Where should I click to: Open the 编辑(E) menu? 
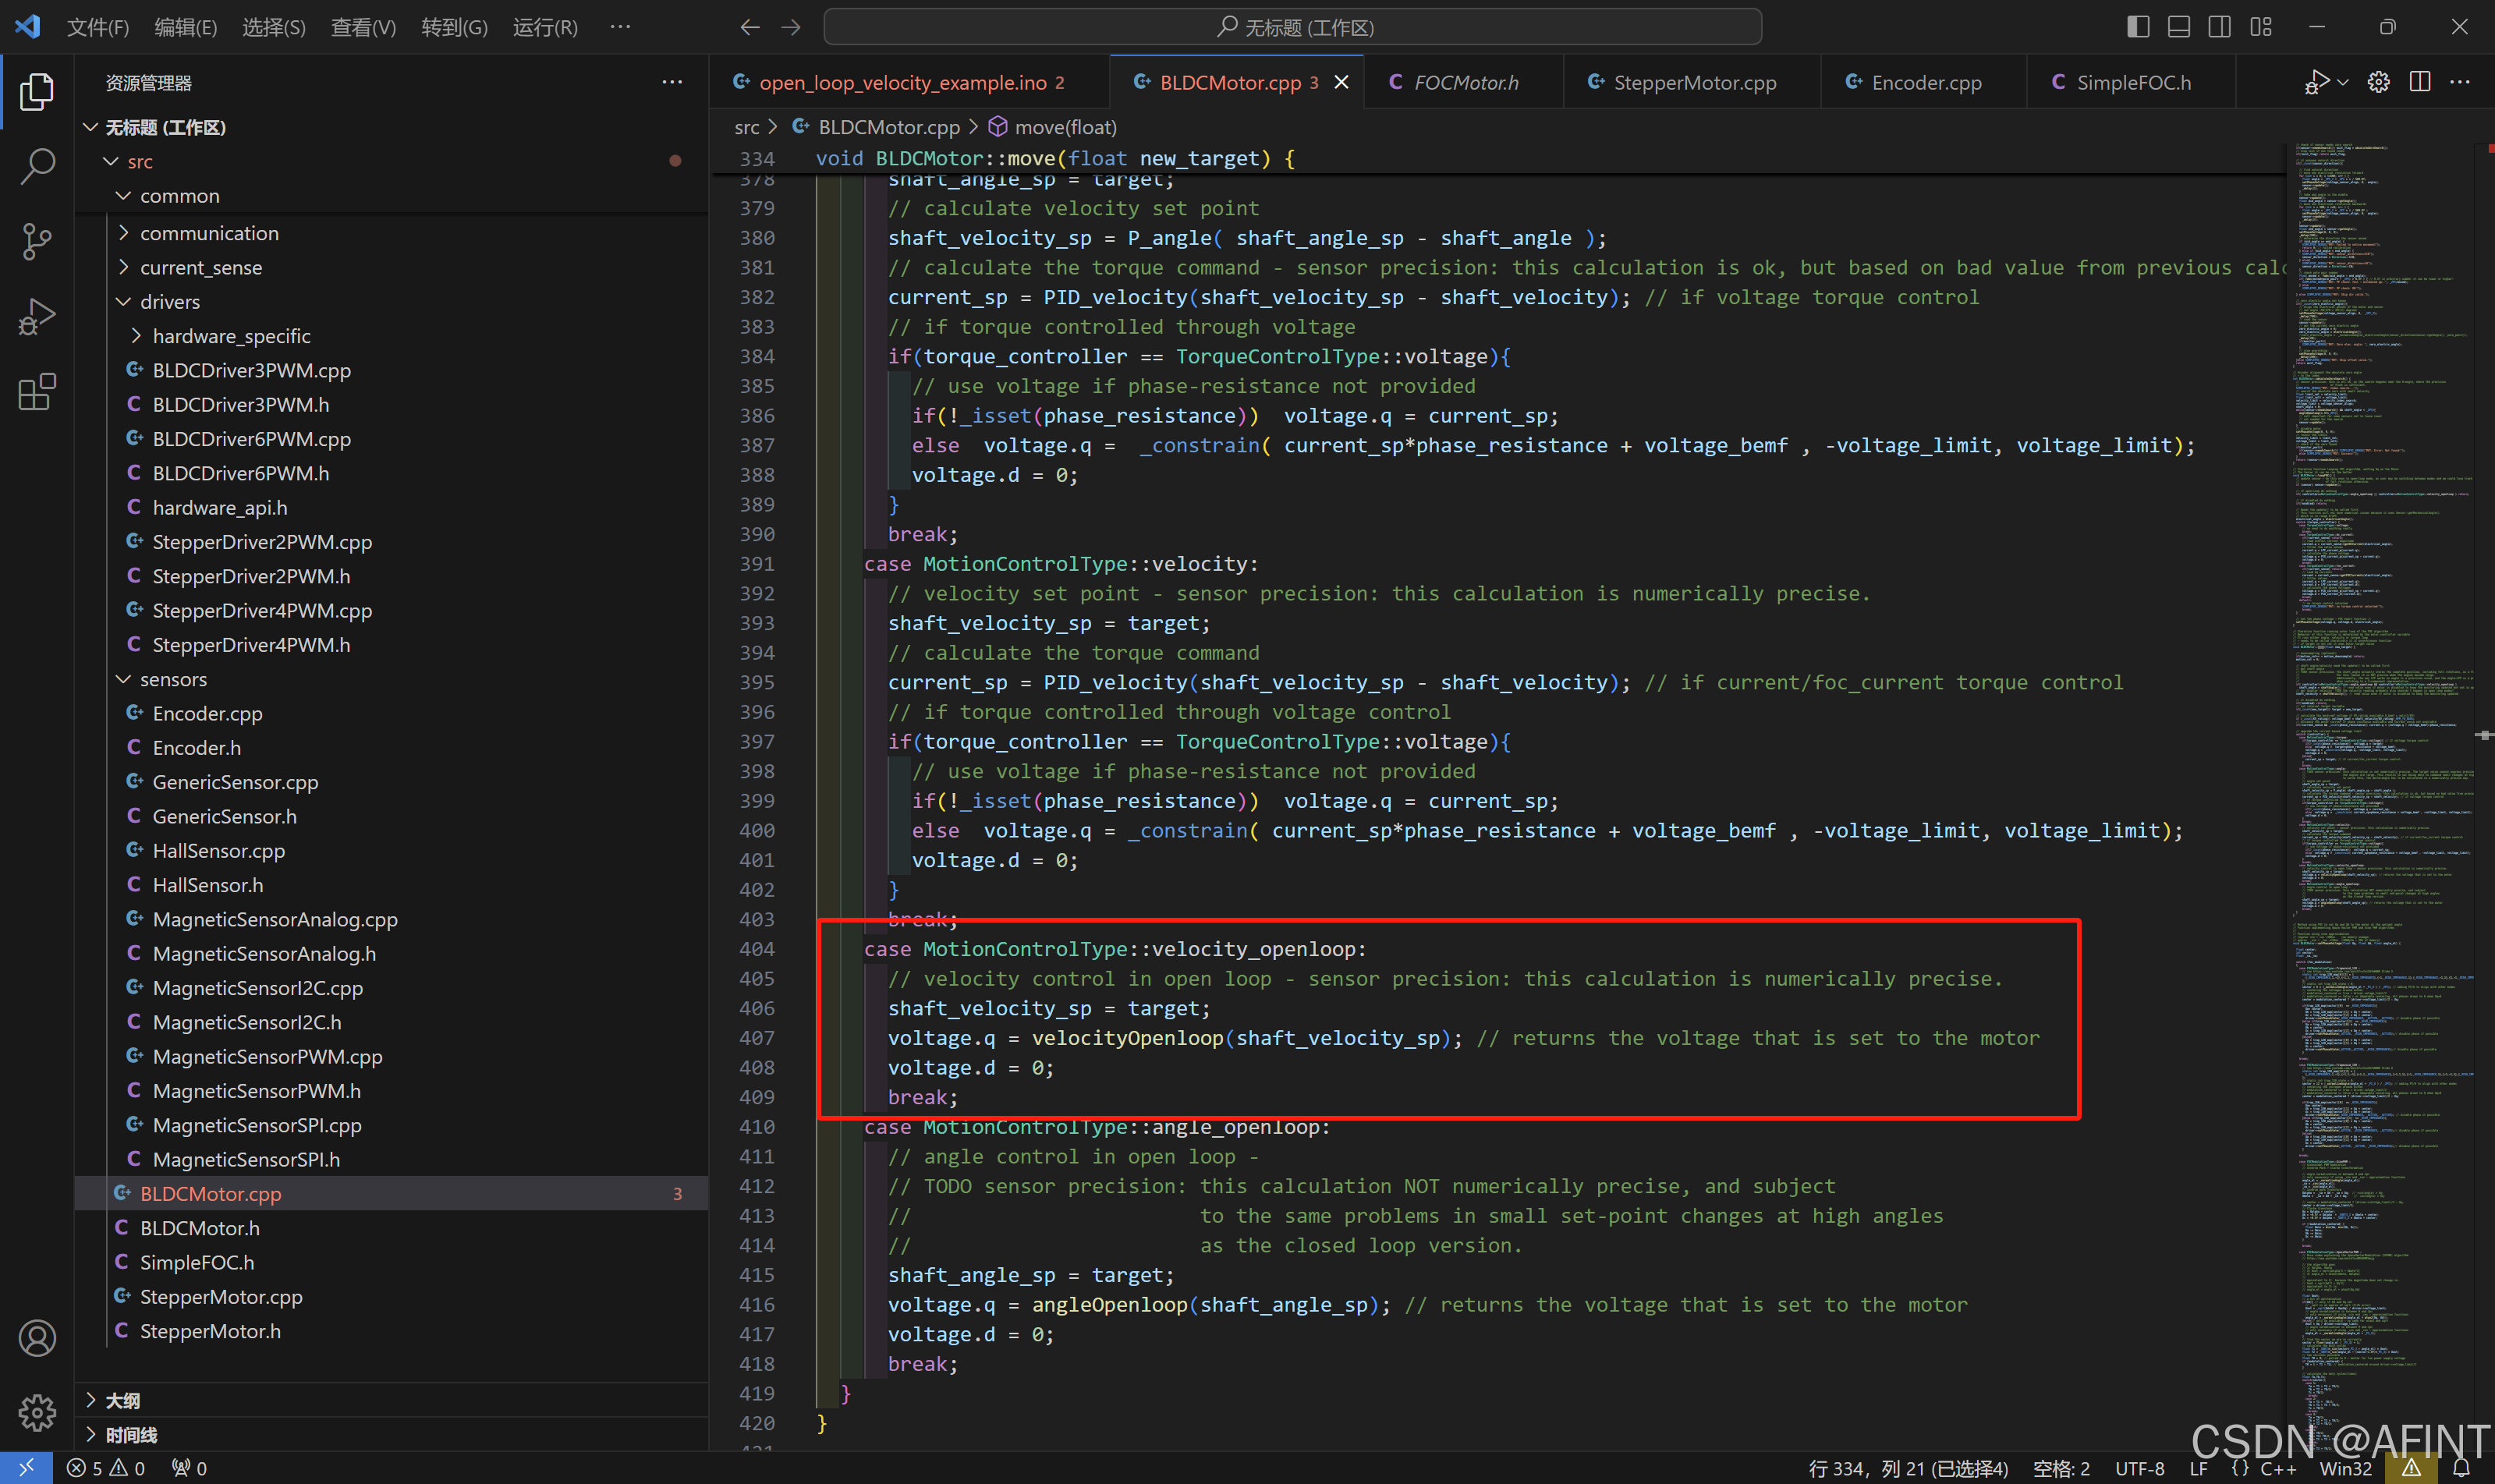pos(186,27)
